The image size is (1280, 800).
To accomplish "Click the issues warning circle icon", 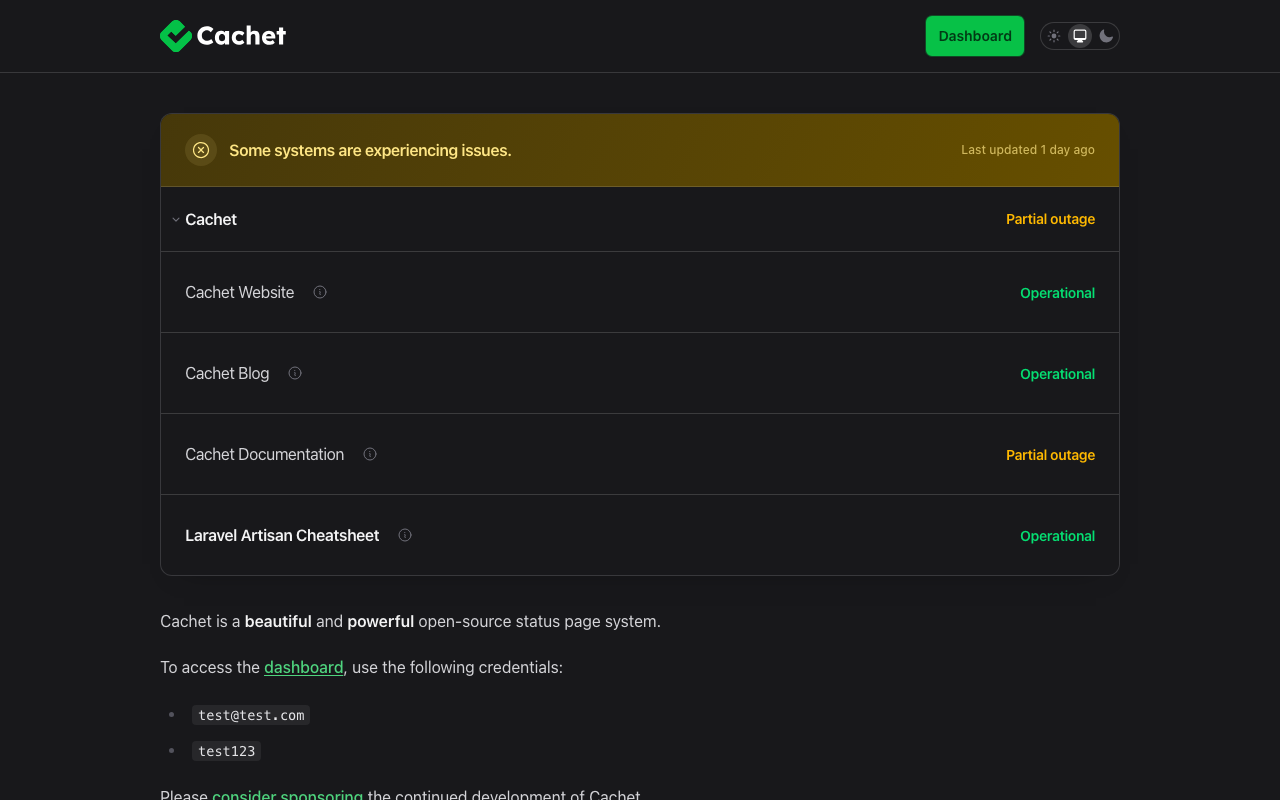I will [201, 150].
